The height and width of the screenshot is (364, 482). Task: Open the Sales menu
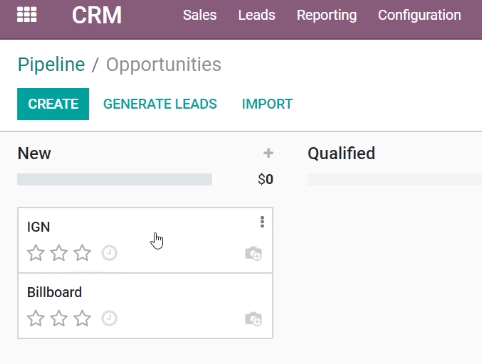200,15
